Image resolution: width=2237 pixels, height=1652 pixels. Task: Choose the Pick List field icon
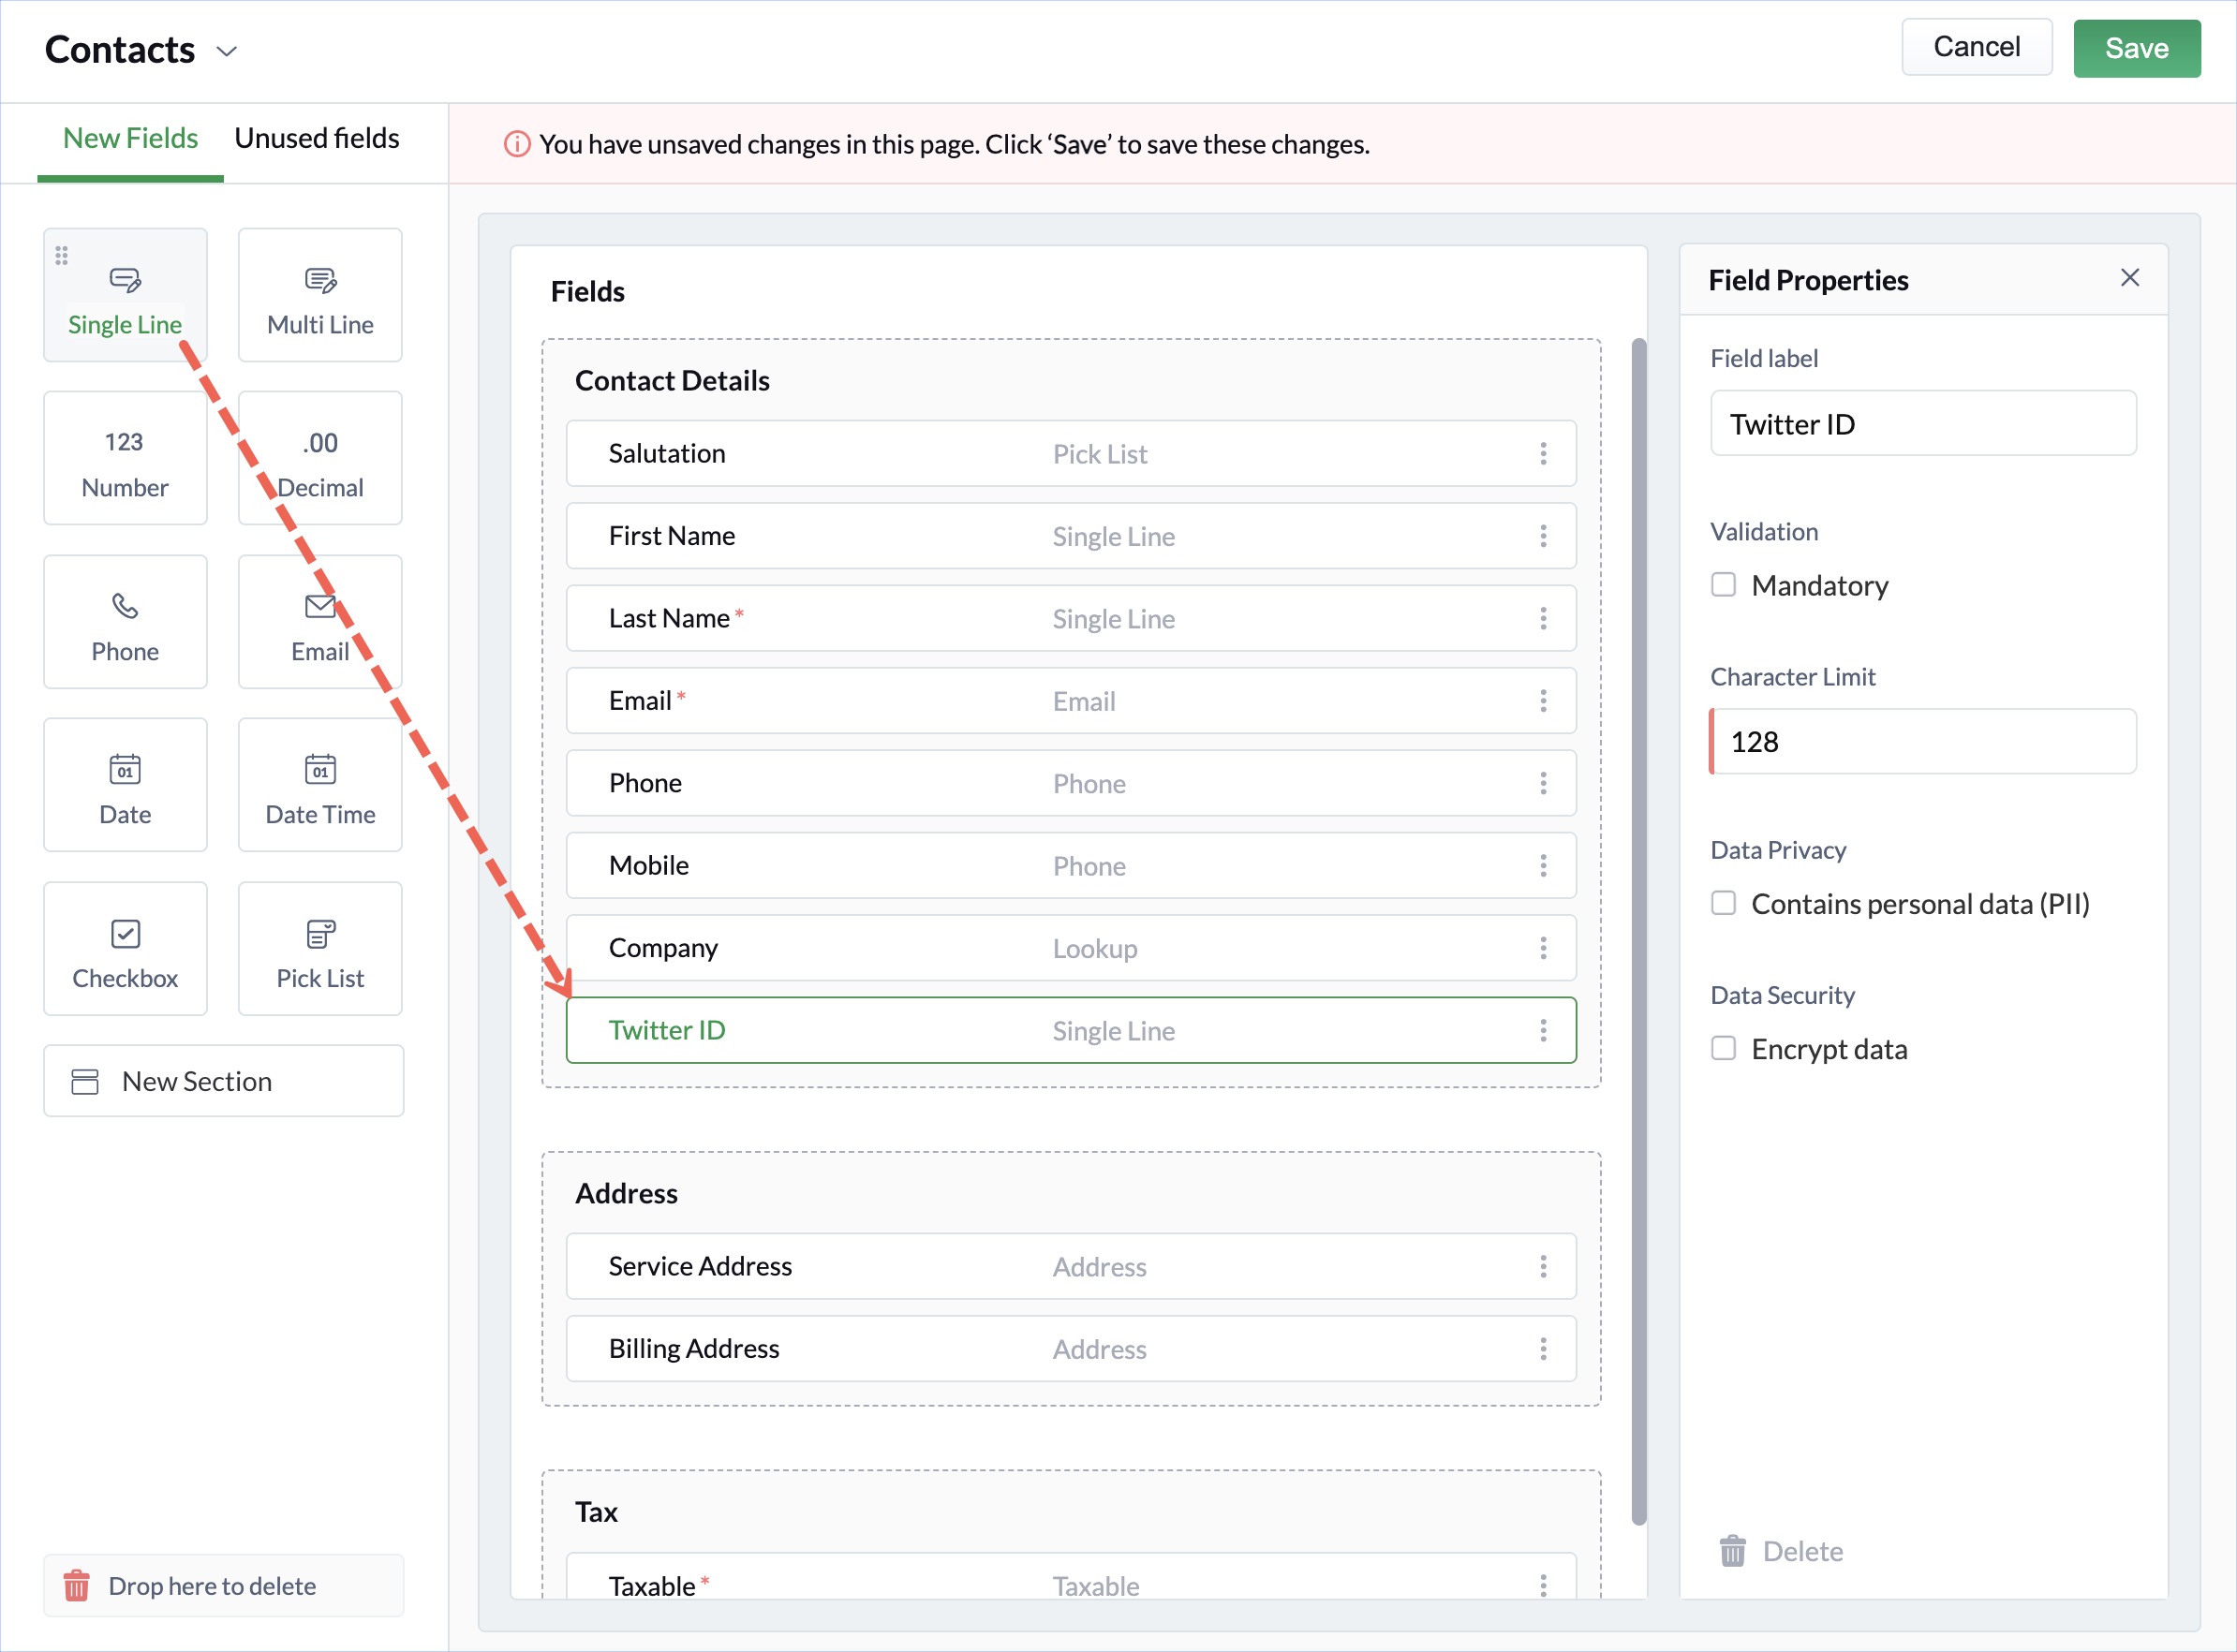point(320,933)
